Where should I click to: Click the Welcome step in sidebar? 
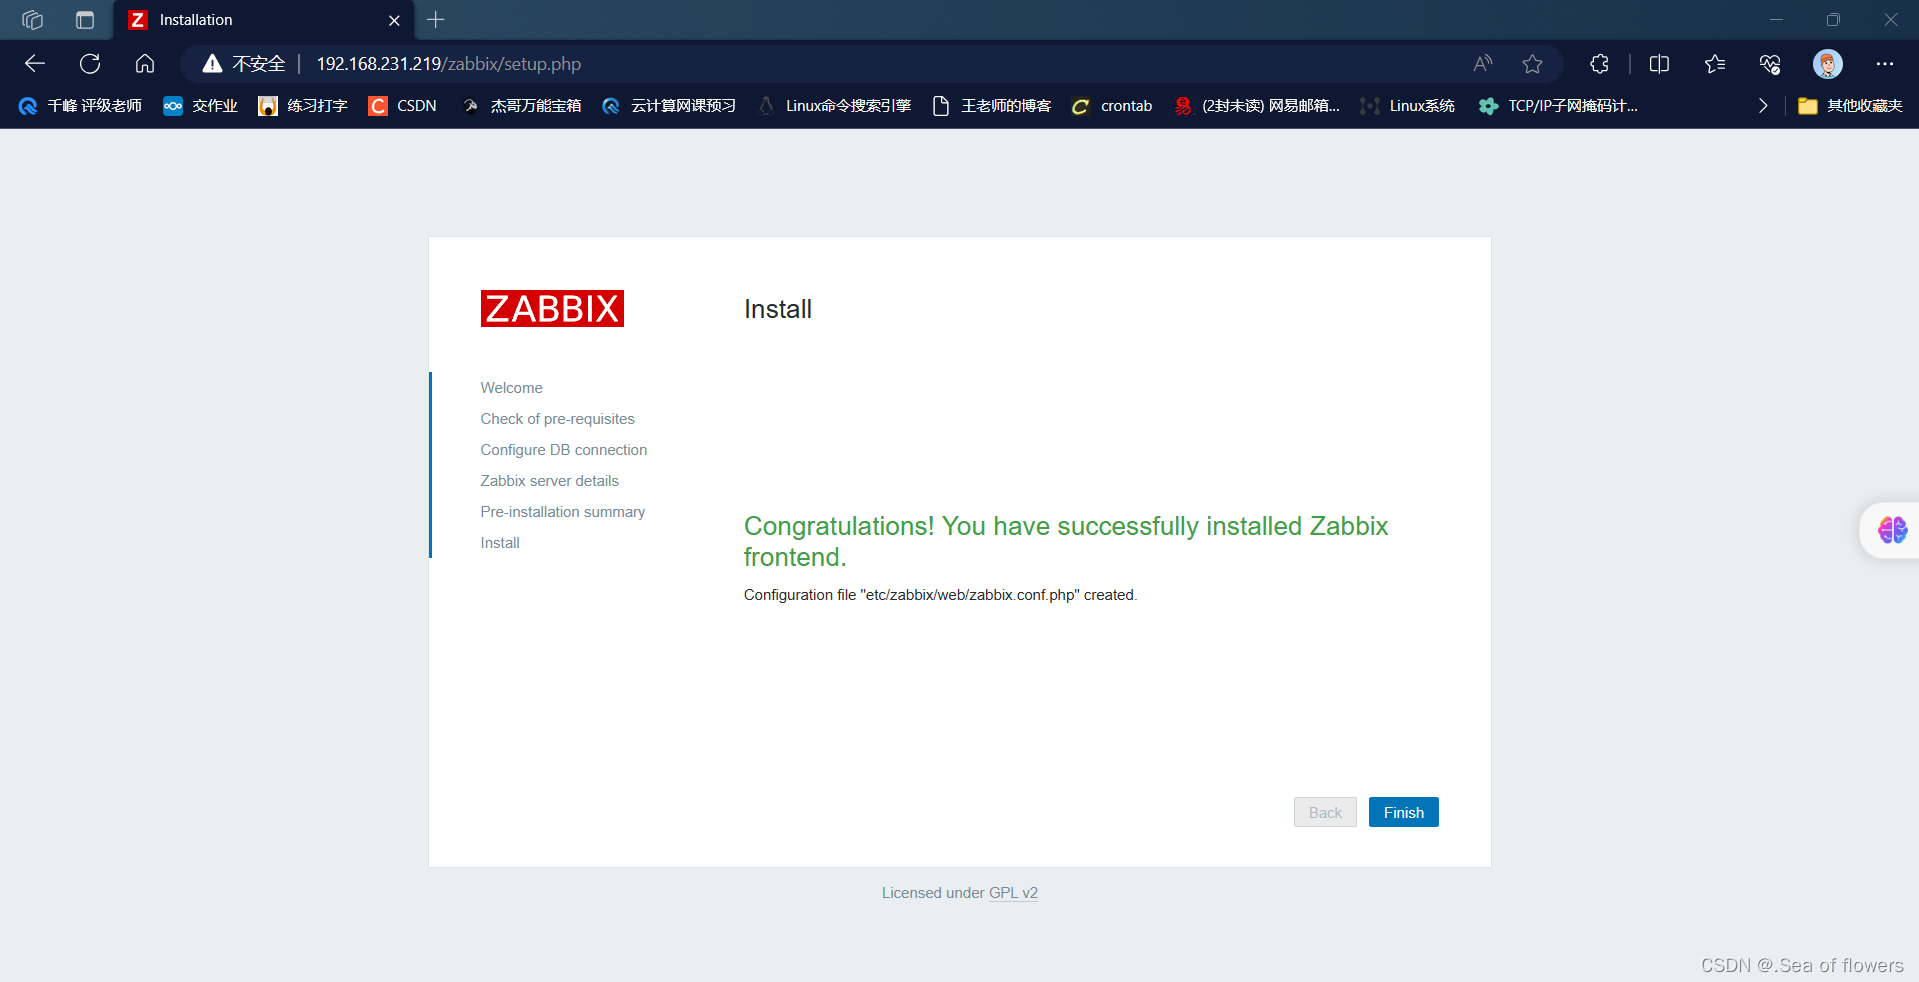(511, 388)
